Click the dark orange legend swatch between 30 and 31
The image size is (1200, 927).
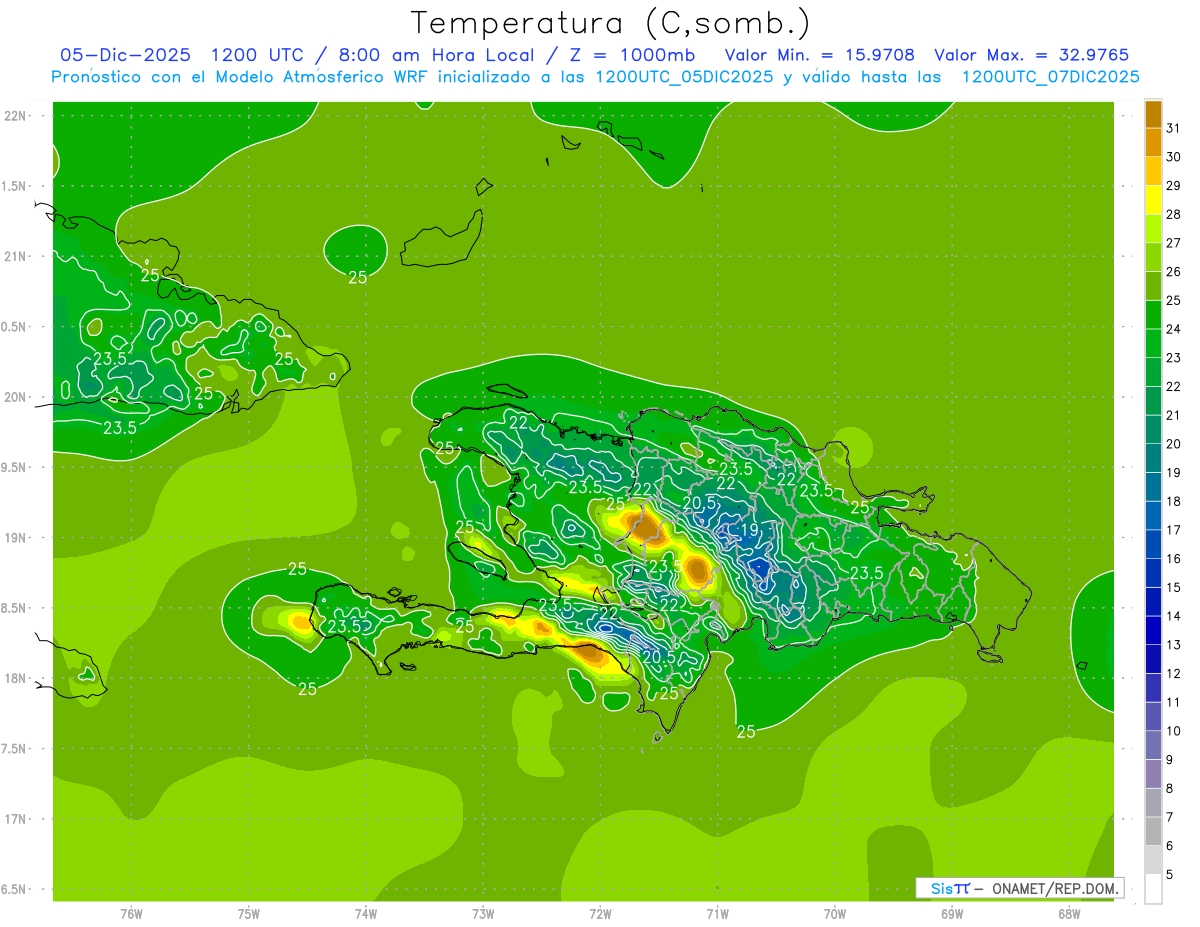click(1153, 143)
